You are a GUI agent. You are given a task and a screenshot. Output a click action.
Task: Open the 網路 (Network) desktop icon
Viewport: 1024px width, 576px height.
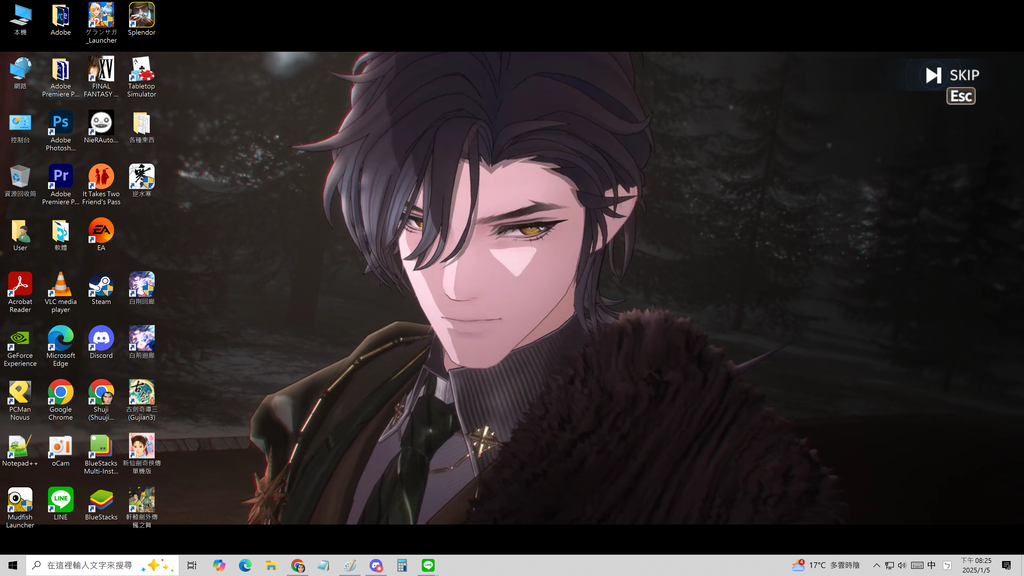pyautogui.click(x=20, y=73)
